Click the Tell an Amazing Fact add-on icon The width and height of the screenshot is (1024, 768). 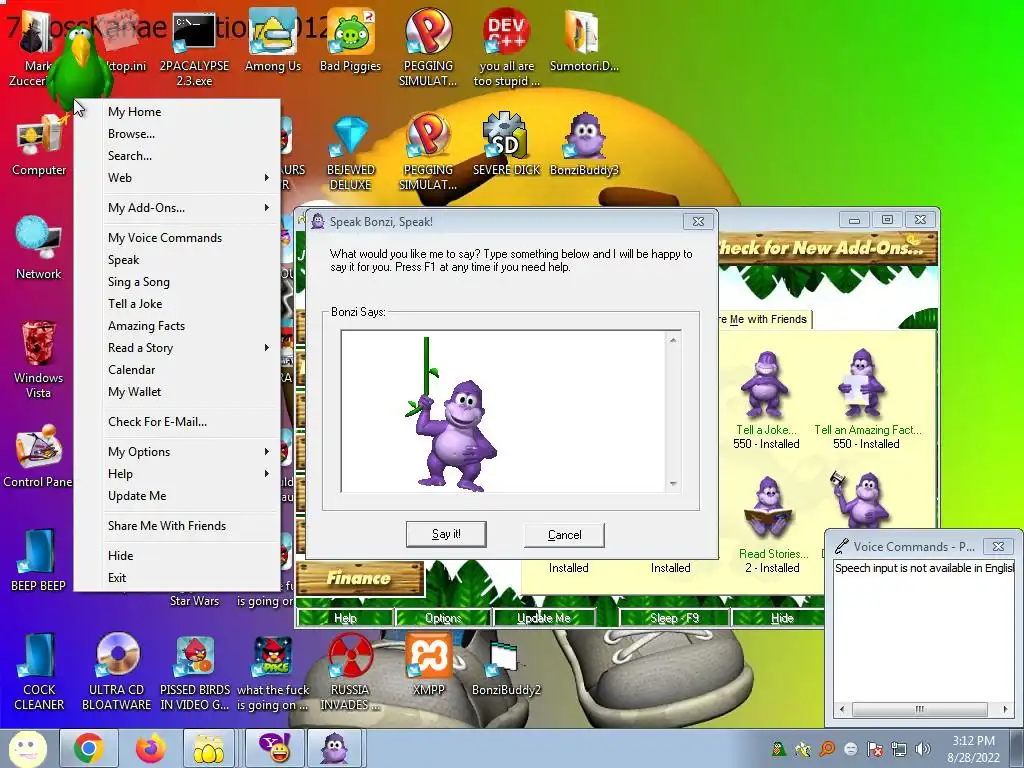click(x=863, y=384)
